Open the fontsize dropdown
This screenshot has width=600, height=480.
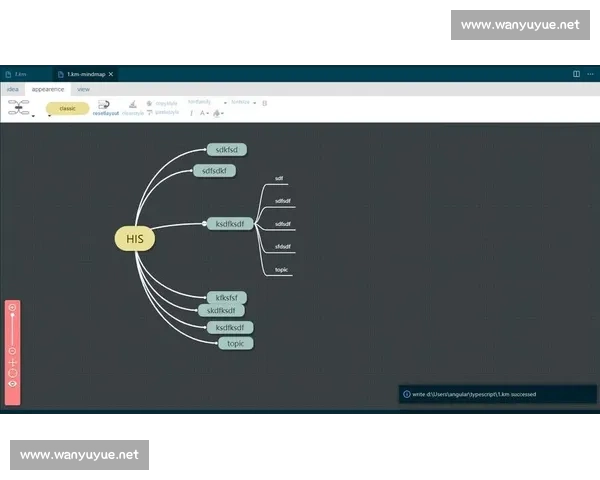click(243, 102)
